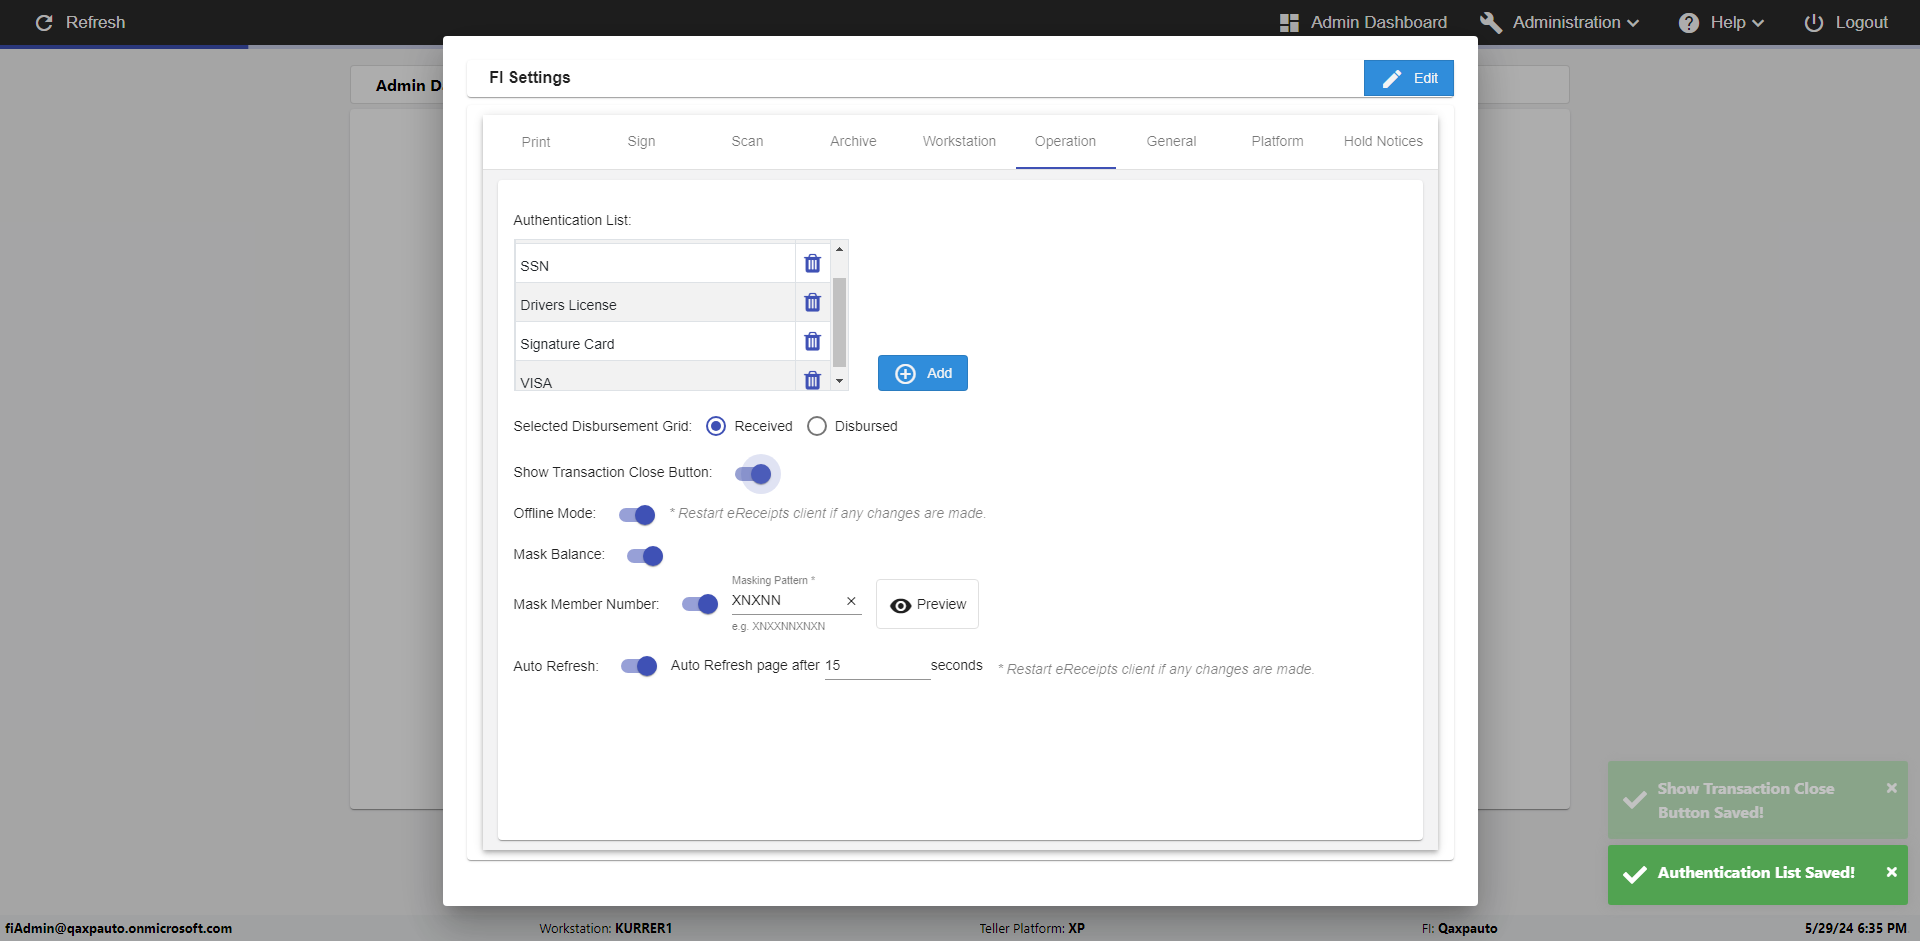The width and height of the screenshot is (1920, 941).
Task: Click the Teller Platform XP status text
Action: [x=1032, y=928]
